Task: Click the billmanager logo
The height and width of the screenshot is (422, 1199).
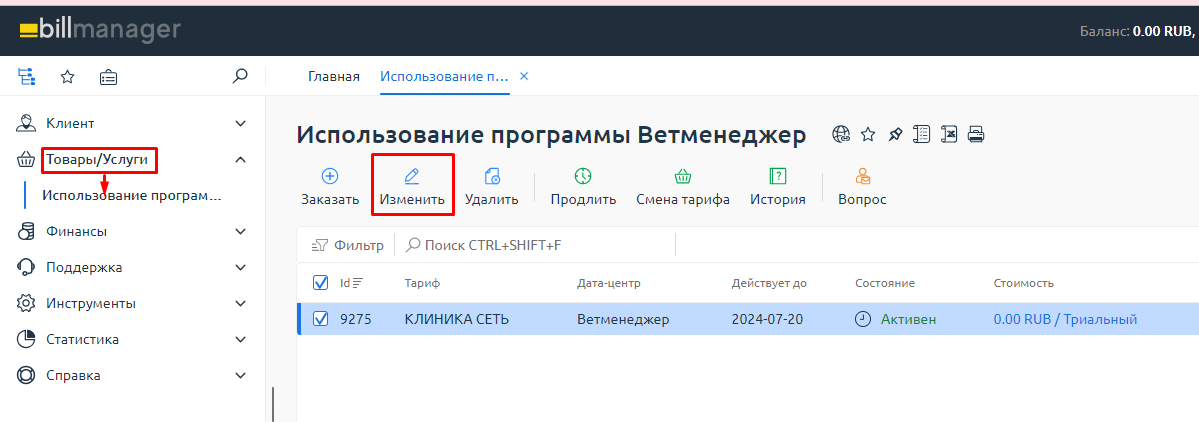Action: (x=99, y=31)
